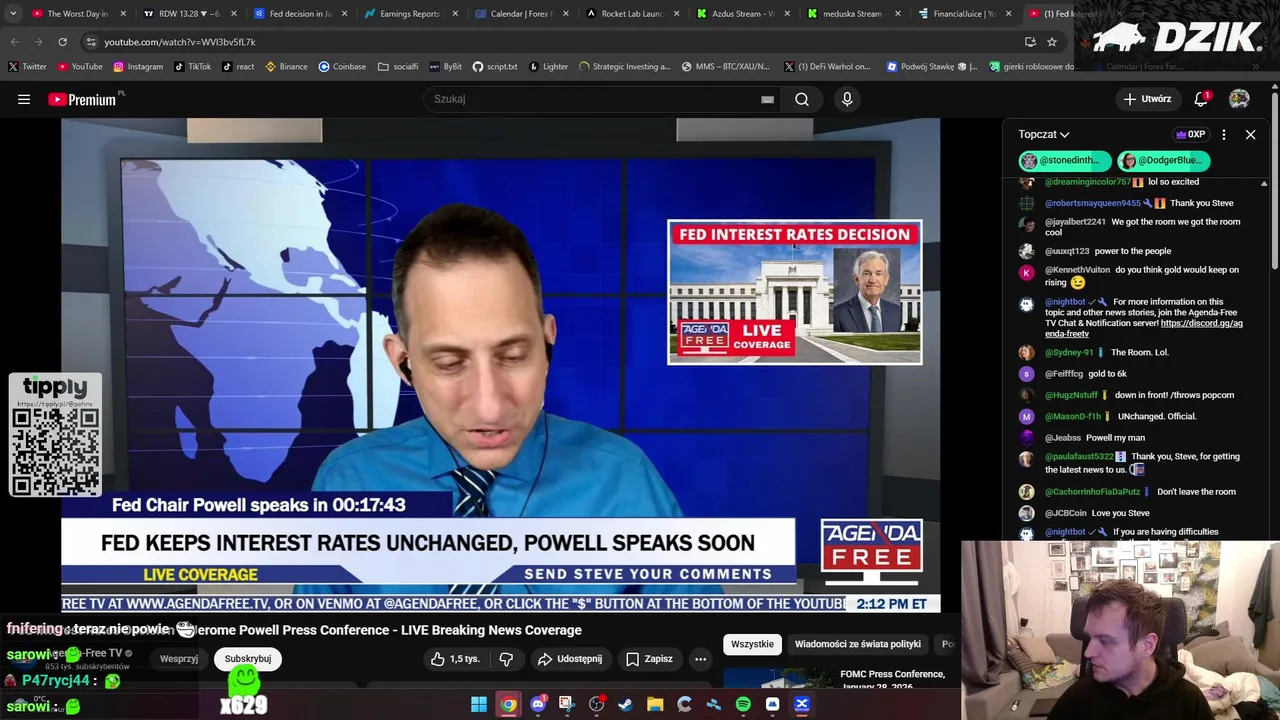View site information icon in address bar
Screen dimensions: 1280x720
(91, 42)
